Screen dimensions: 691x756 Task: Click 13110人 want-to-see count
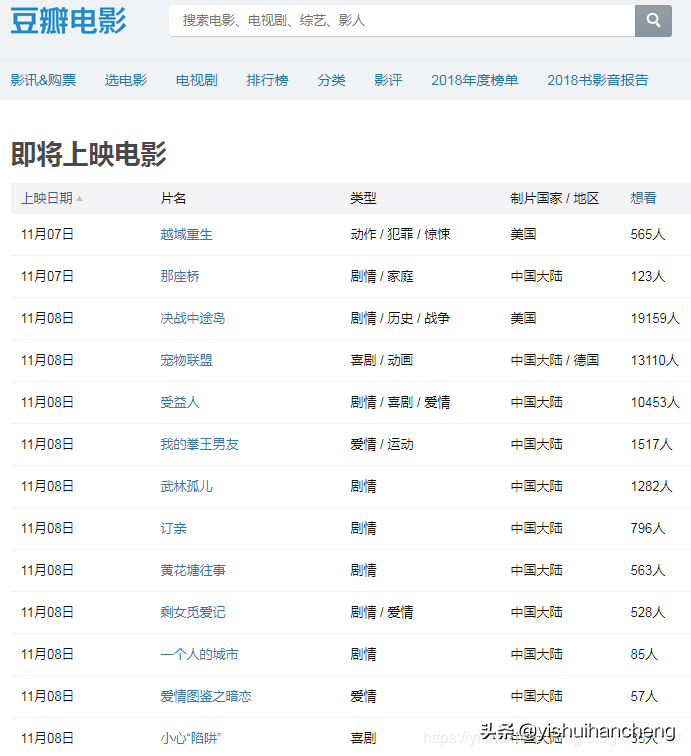coord(655,360)
